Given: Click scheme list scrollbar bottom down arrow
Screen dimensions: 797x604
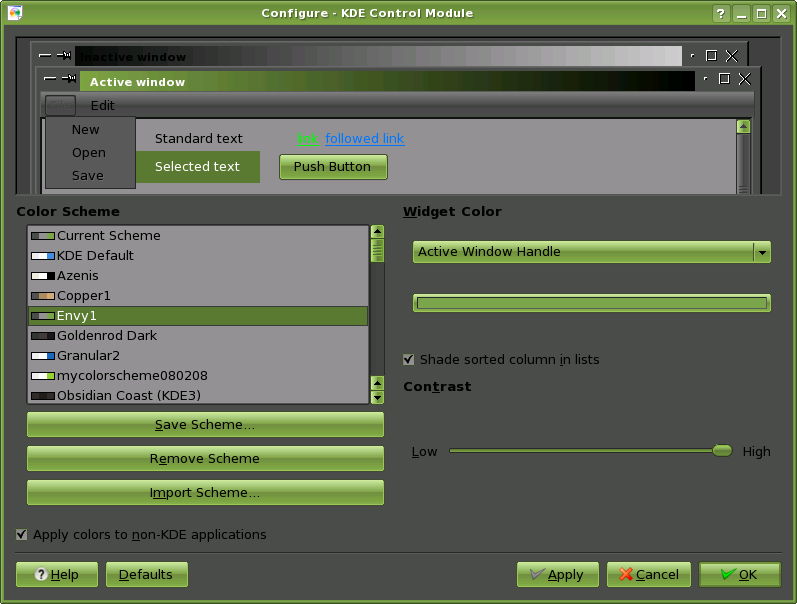Looking at the screenshot, I should coord(377,398).
